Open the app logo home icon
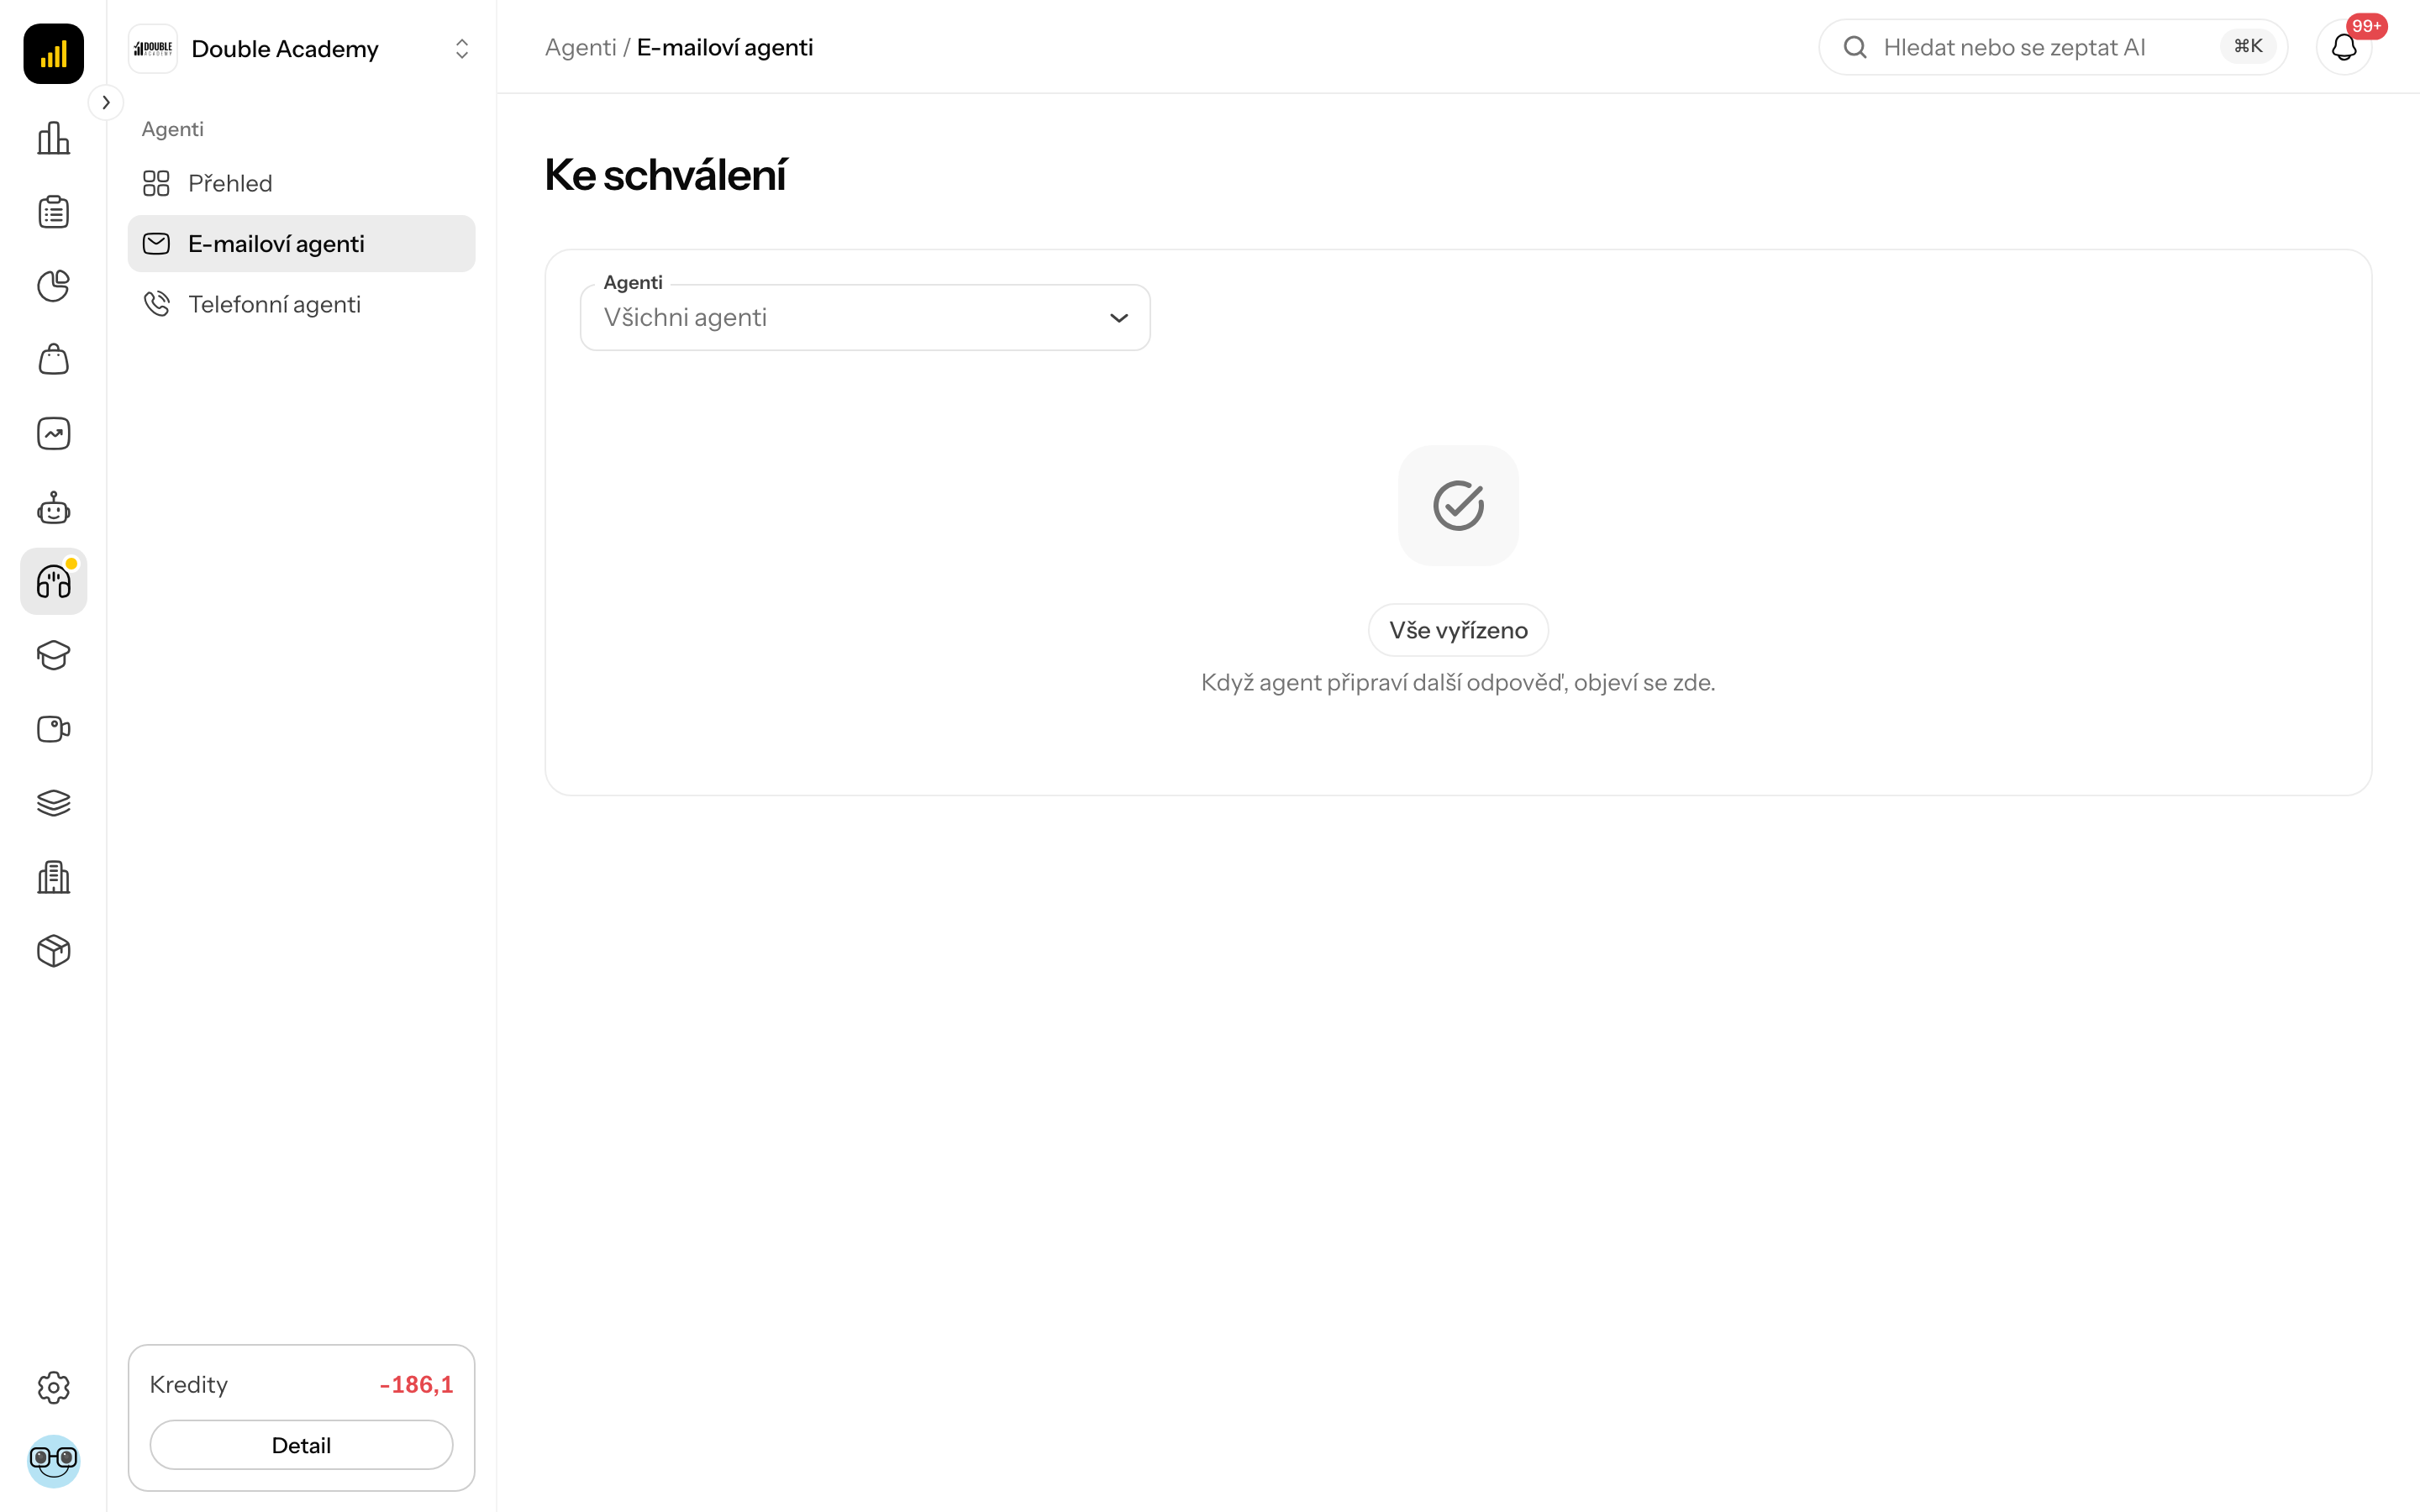Screen dimensions: 2420x1512 (53, 53)
